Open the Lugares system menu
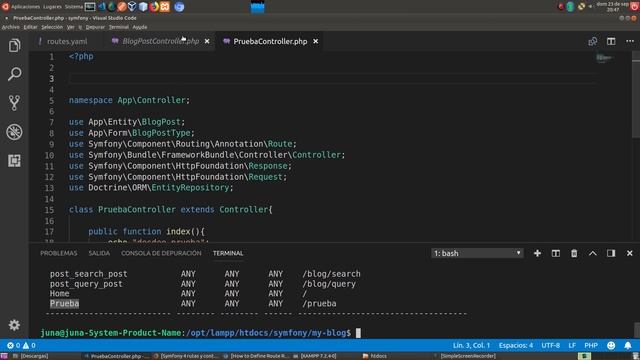This screenshot has width=640, height=360. 52,7
